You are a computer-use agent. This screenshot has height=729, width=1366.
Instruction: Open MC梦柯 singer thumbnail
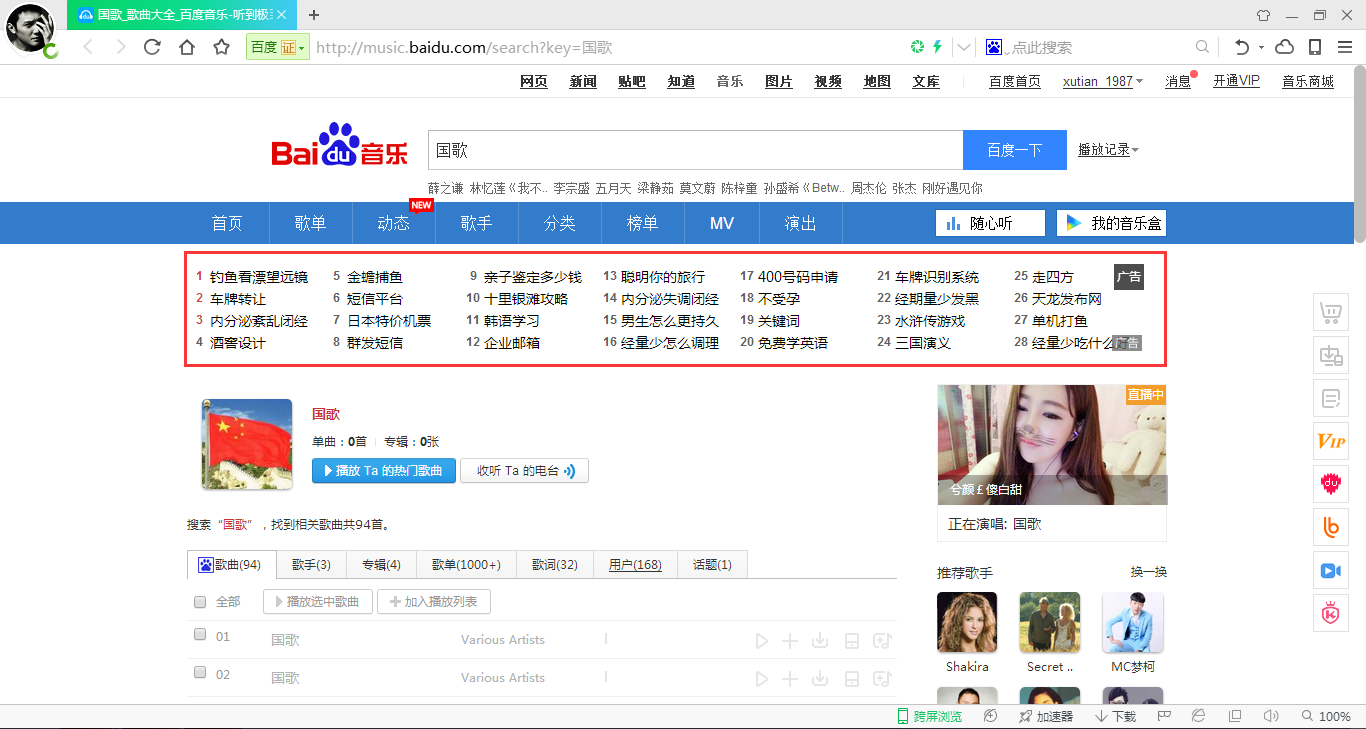[1133, 622]
